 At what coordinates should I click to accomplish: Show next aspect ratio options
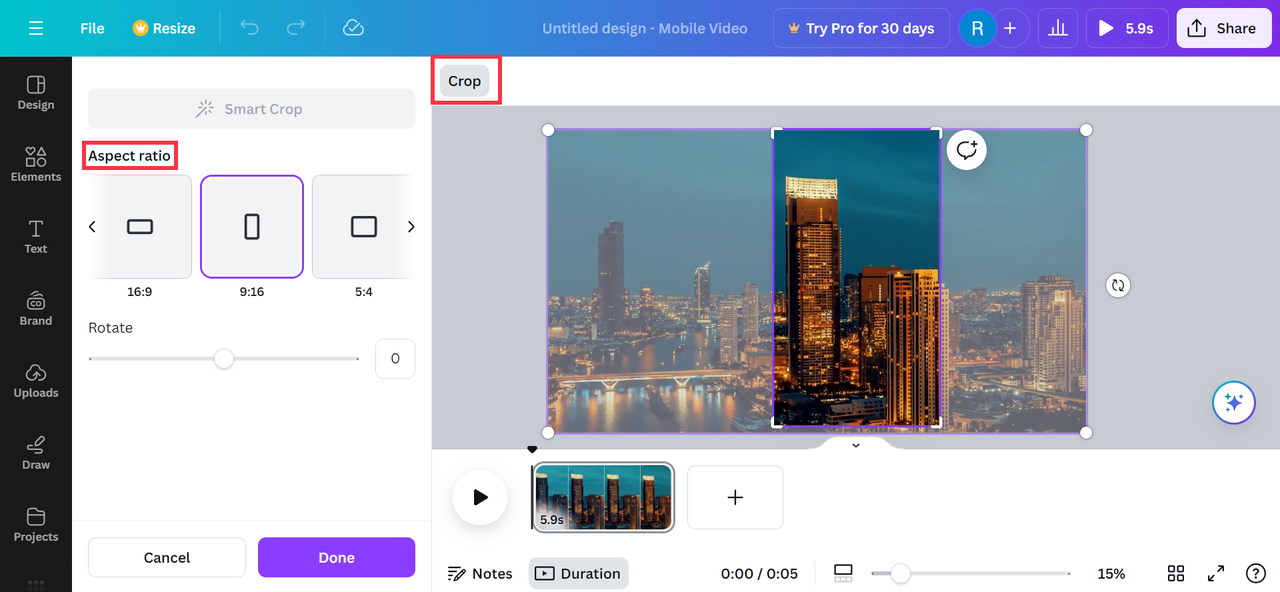[411, 227]
